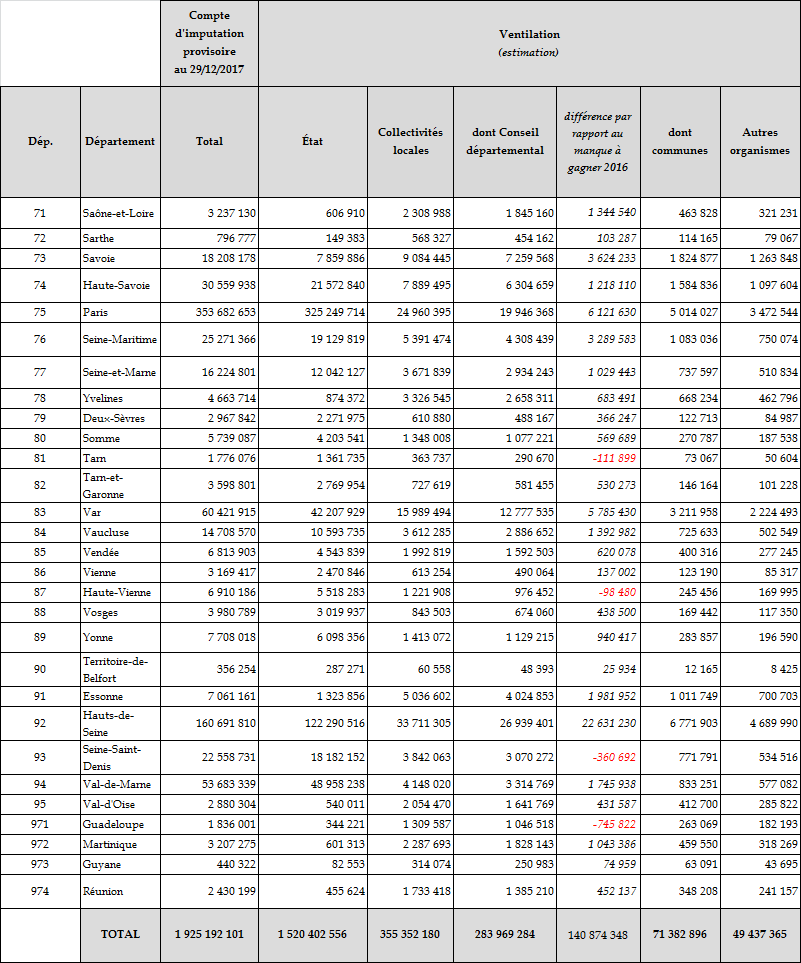The width and height of the screenshot is (801, 963).
Task: Select the dont Conseil départemental header
Action: pos(505,142)
